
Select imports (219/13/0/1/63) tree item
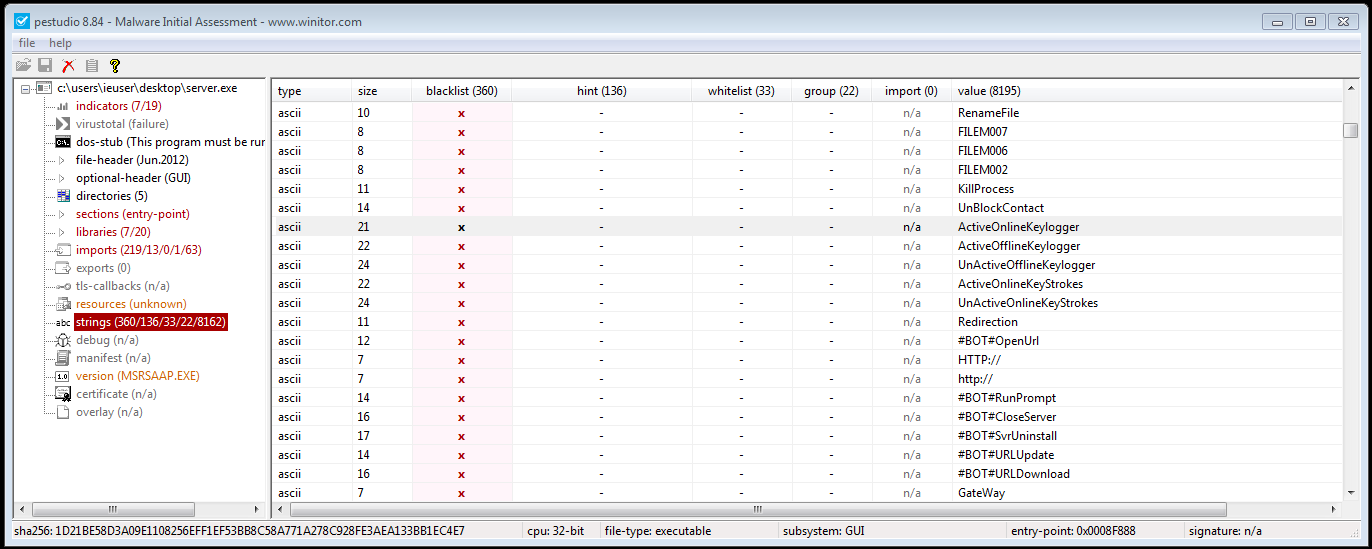pyautogui.click(x=138, y=250)
